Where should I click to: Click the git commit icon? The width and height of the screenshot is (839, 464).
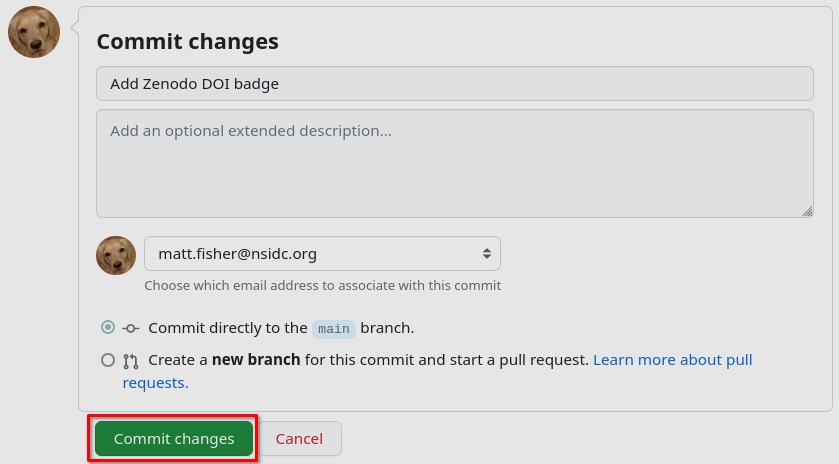point(131,328)
